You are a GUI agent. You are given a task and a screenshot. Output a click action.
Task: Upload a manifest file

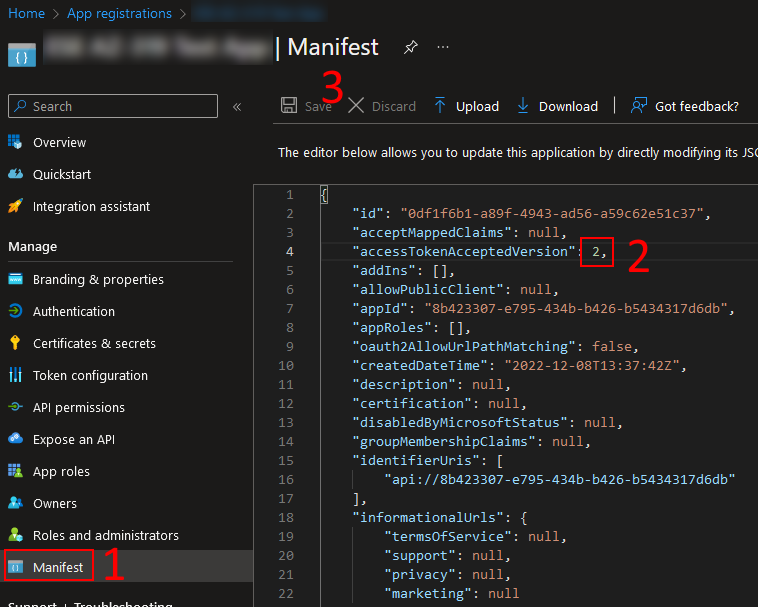466,106
